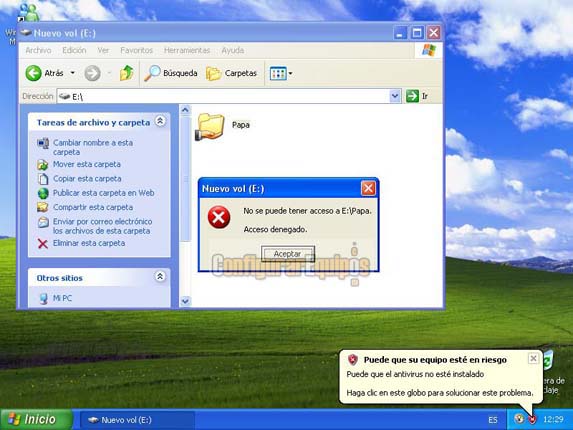Click the shield icon in the balloon
Image resolution: width=573 pixels, height=430 pixels.
click(353, 360)
